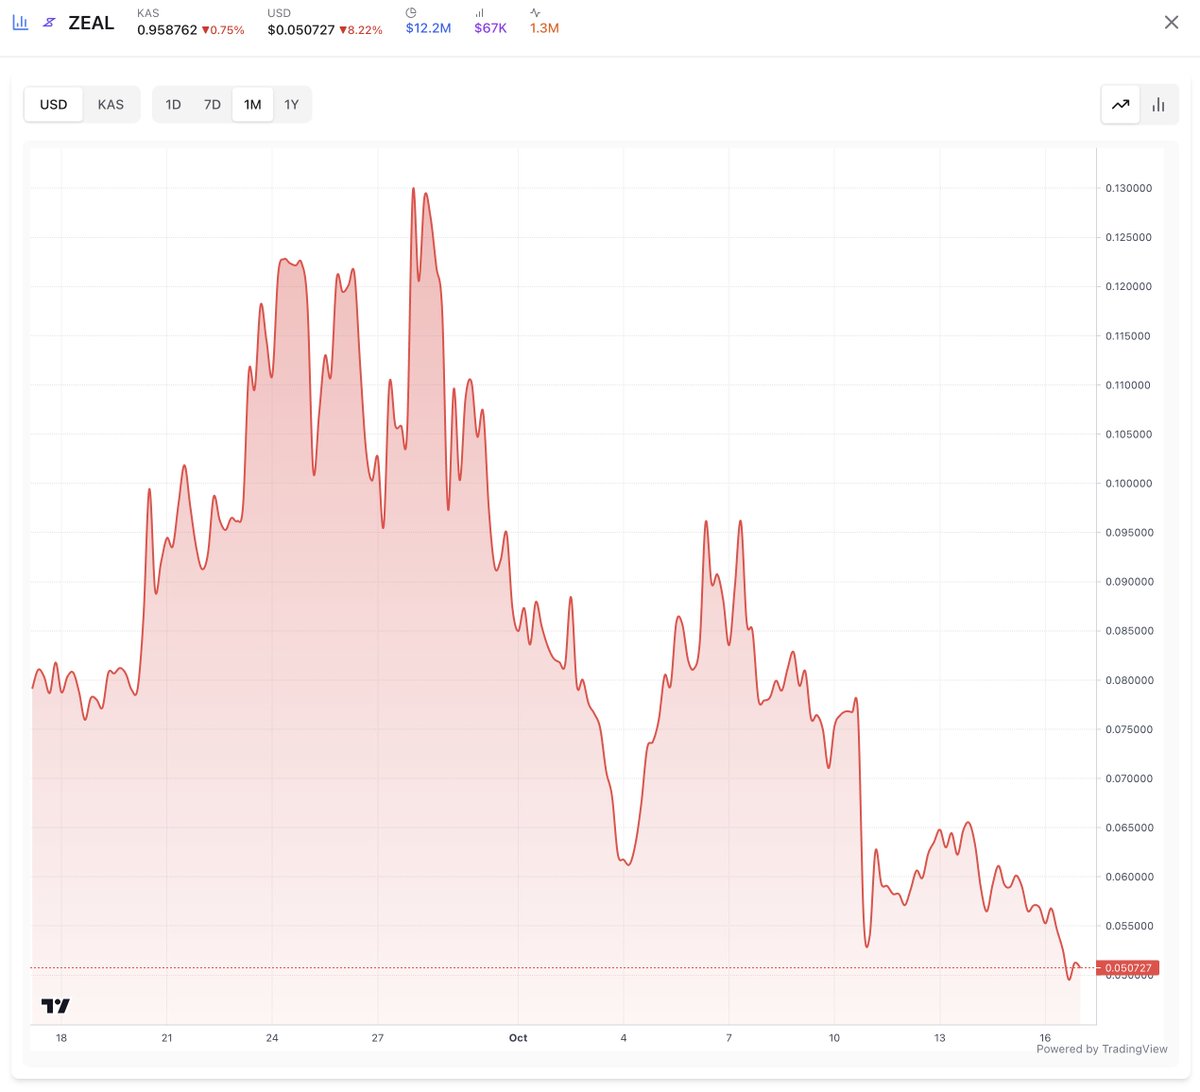The height and width of the screenshot is (1092, 1200).
Task: Click the 0.75% KAS change value
Action: [223, 30]
